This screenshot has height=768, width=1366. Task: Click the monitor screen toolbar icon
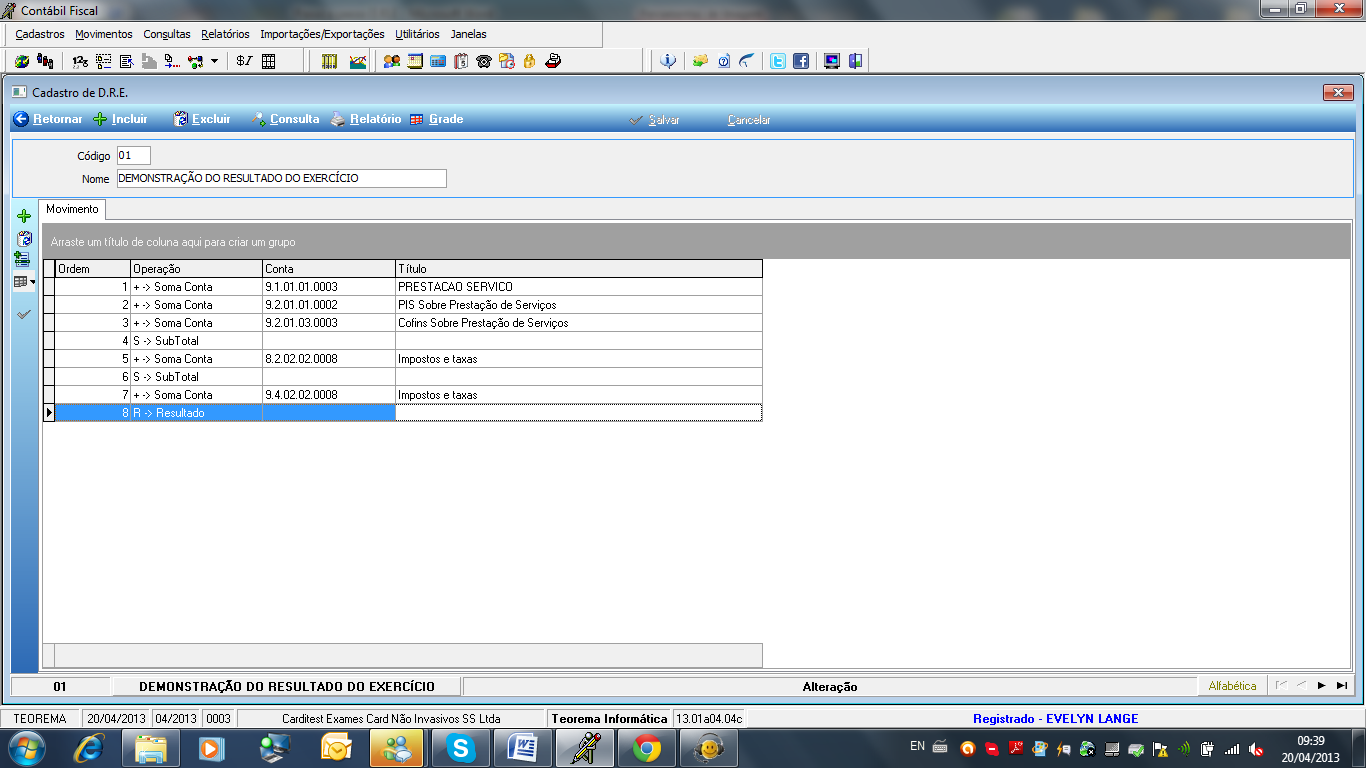click(x=832, y=61)
